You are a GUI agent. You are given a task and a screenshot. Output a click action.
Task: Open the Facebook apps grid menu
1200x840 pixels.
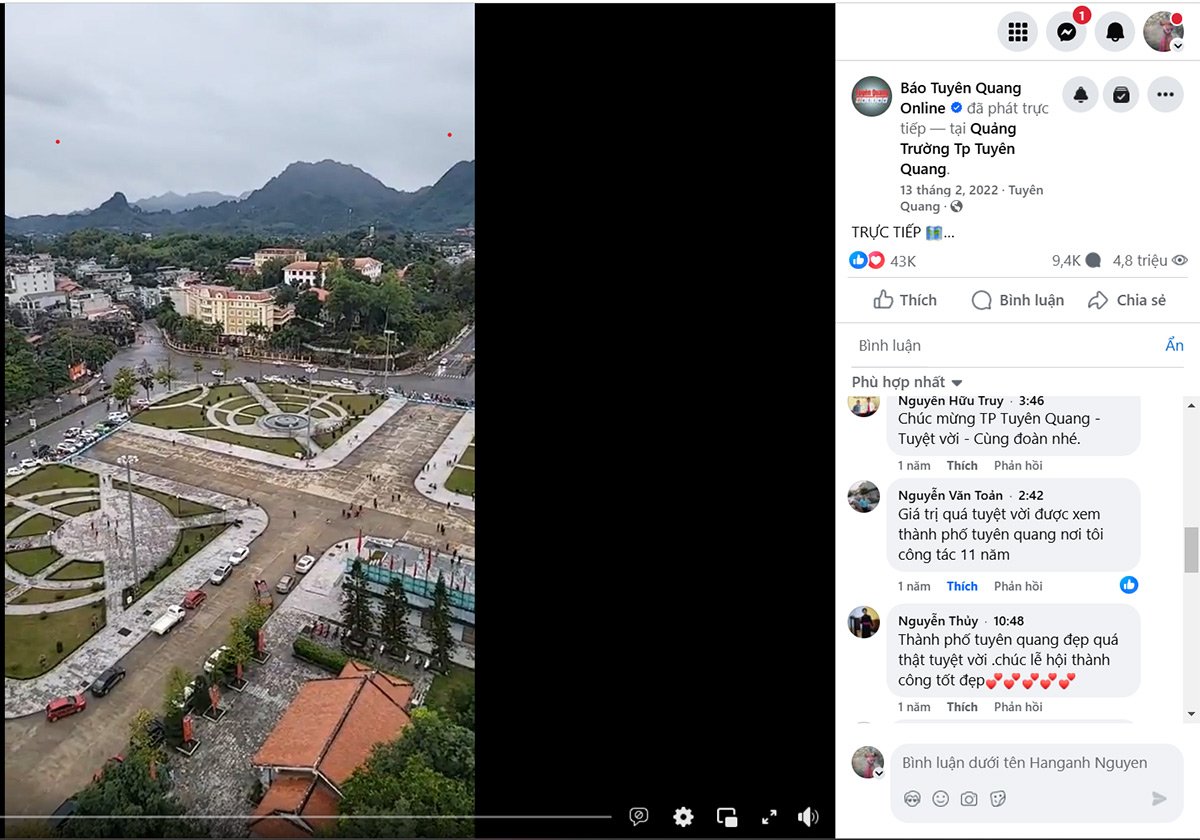1017,32
